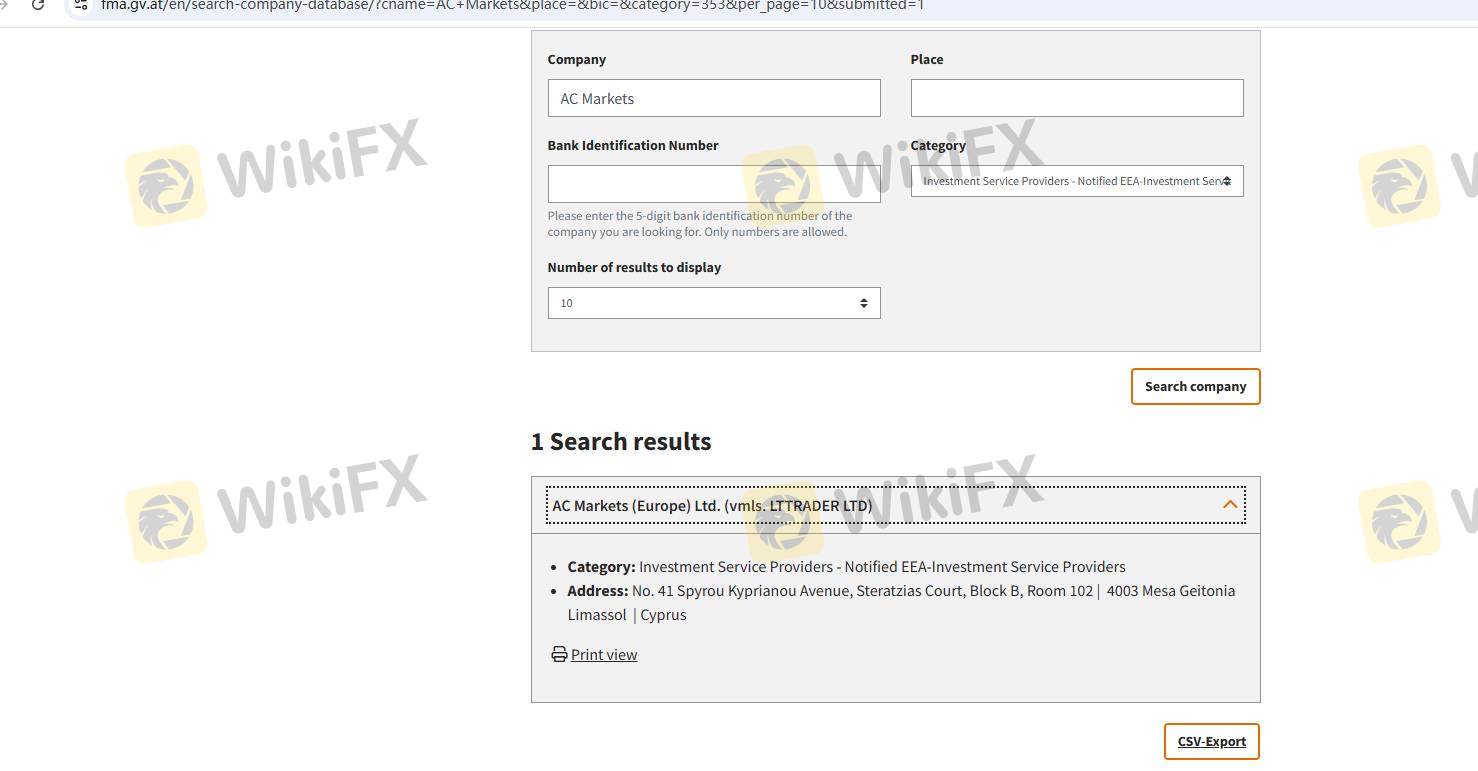The width and height of the screenshot is (1478, 771).
Task: Reload the page with the browser refresh icon
Action: pos(38,5)
